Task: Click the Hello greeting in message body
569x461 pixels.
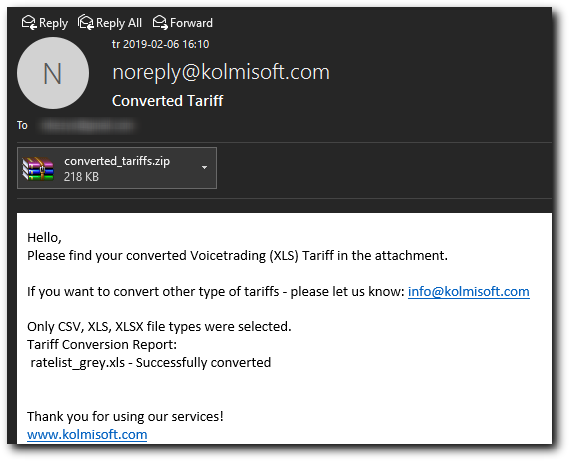Action: tap(44, 238)
